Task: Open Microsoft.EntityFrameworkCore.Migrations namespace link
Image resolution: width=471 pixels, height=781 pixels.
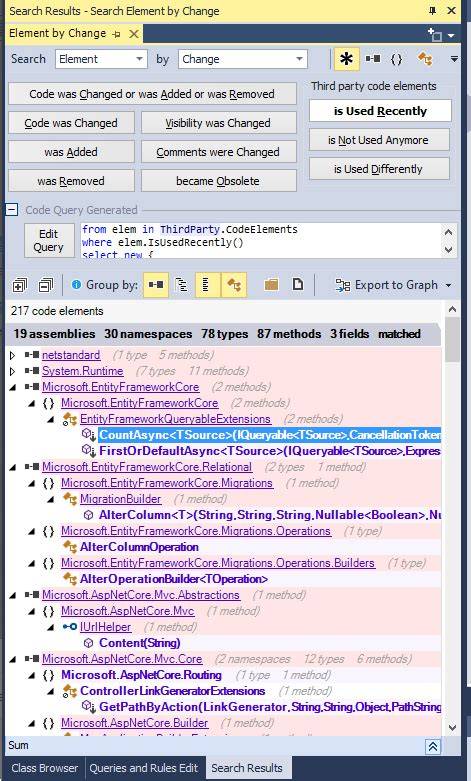Action: pyautogui.click(x=167, y=483)
